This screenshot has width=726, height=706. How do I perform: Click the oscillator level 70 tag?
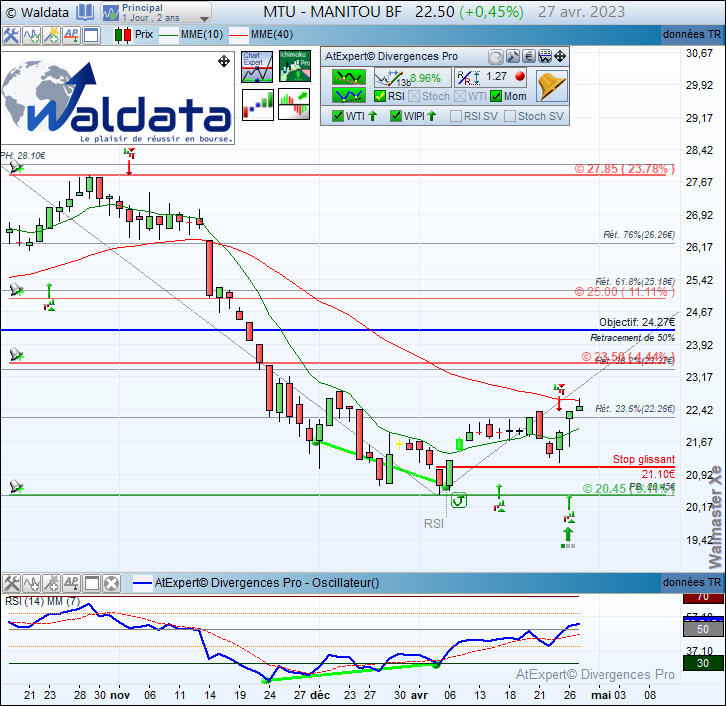coord(703,597)
